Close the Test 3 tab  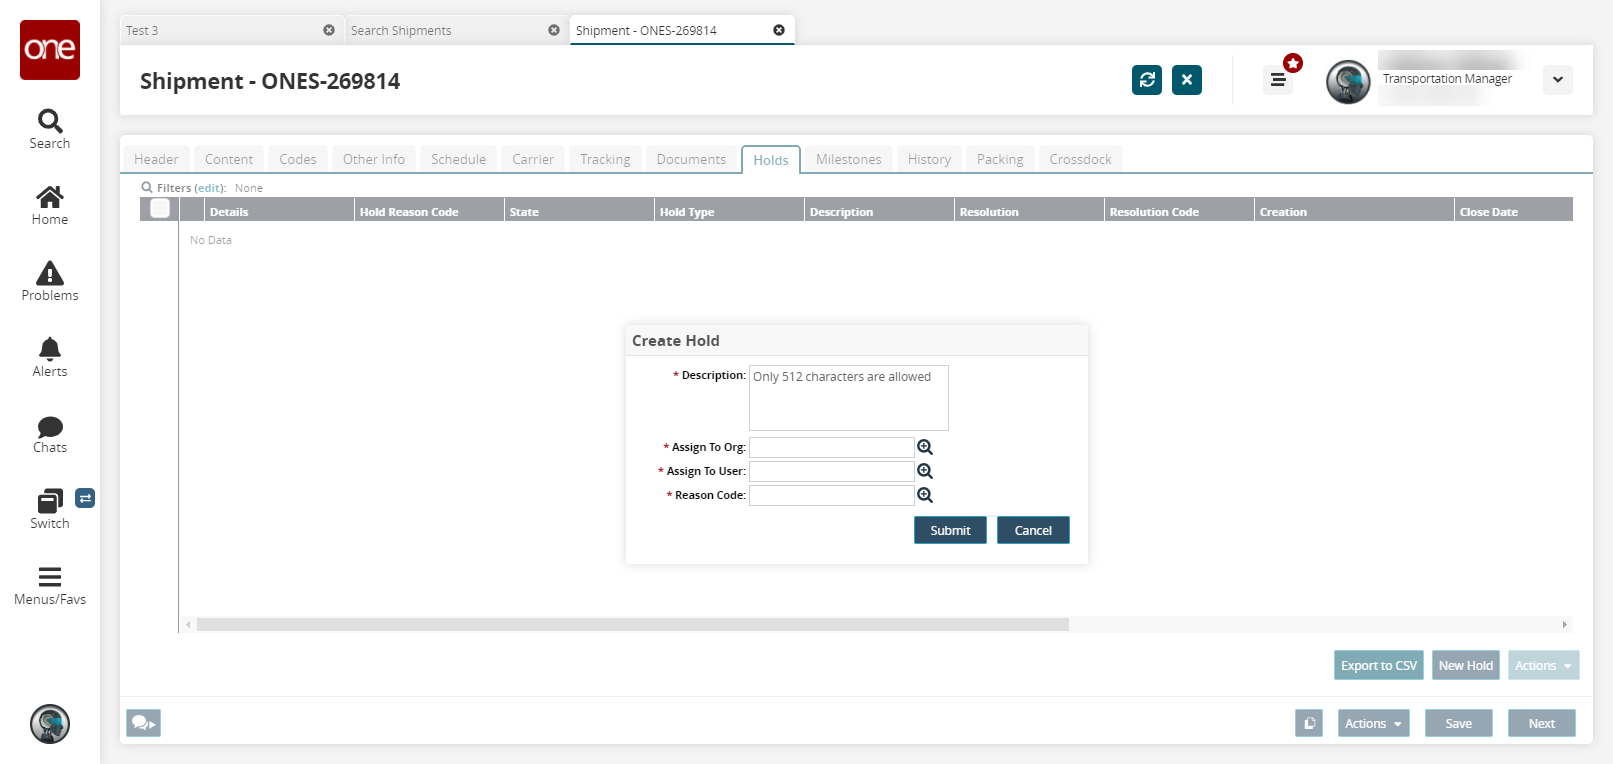(x=329, y=30)
